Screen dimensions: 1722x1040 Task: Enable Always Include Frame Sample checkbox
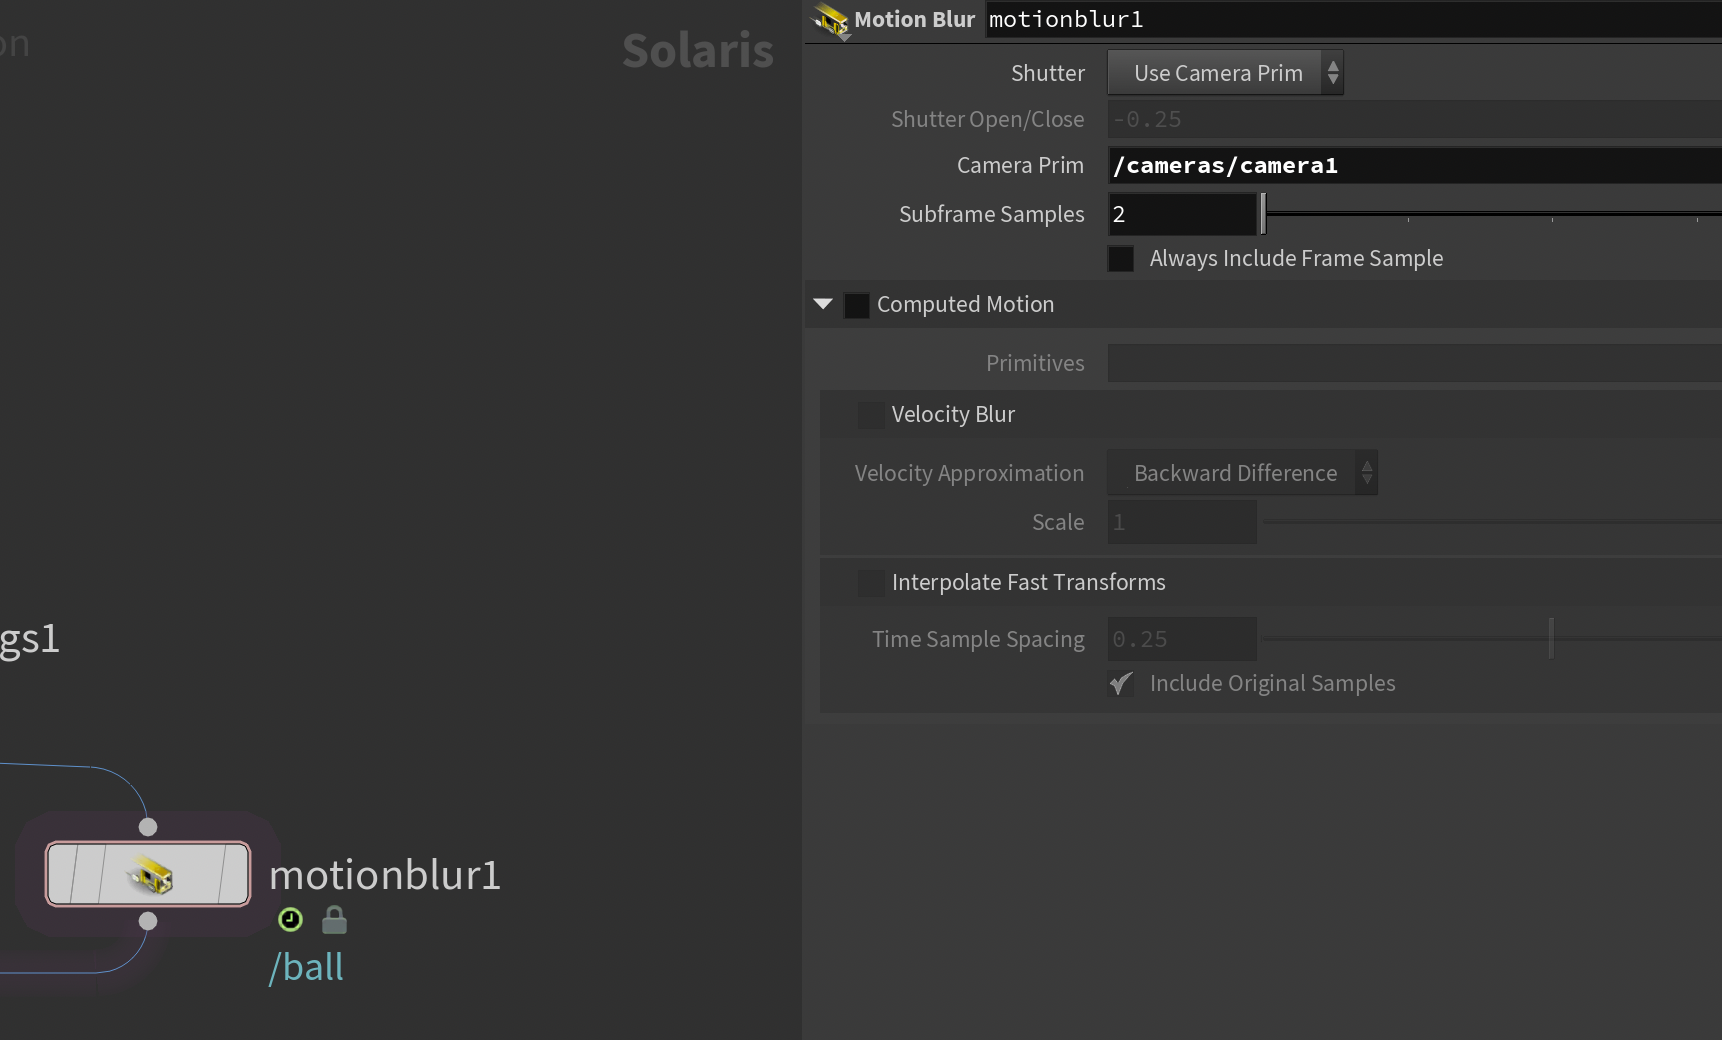[1121, 259]
